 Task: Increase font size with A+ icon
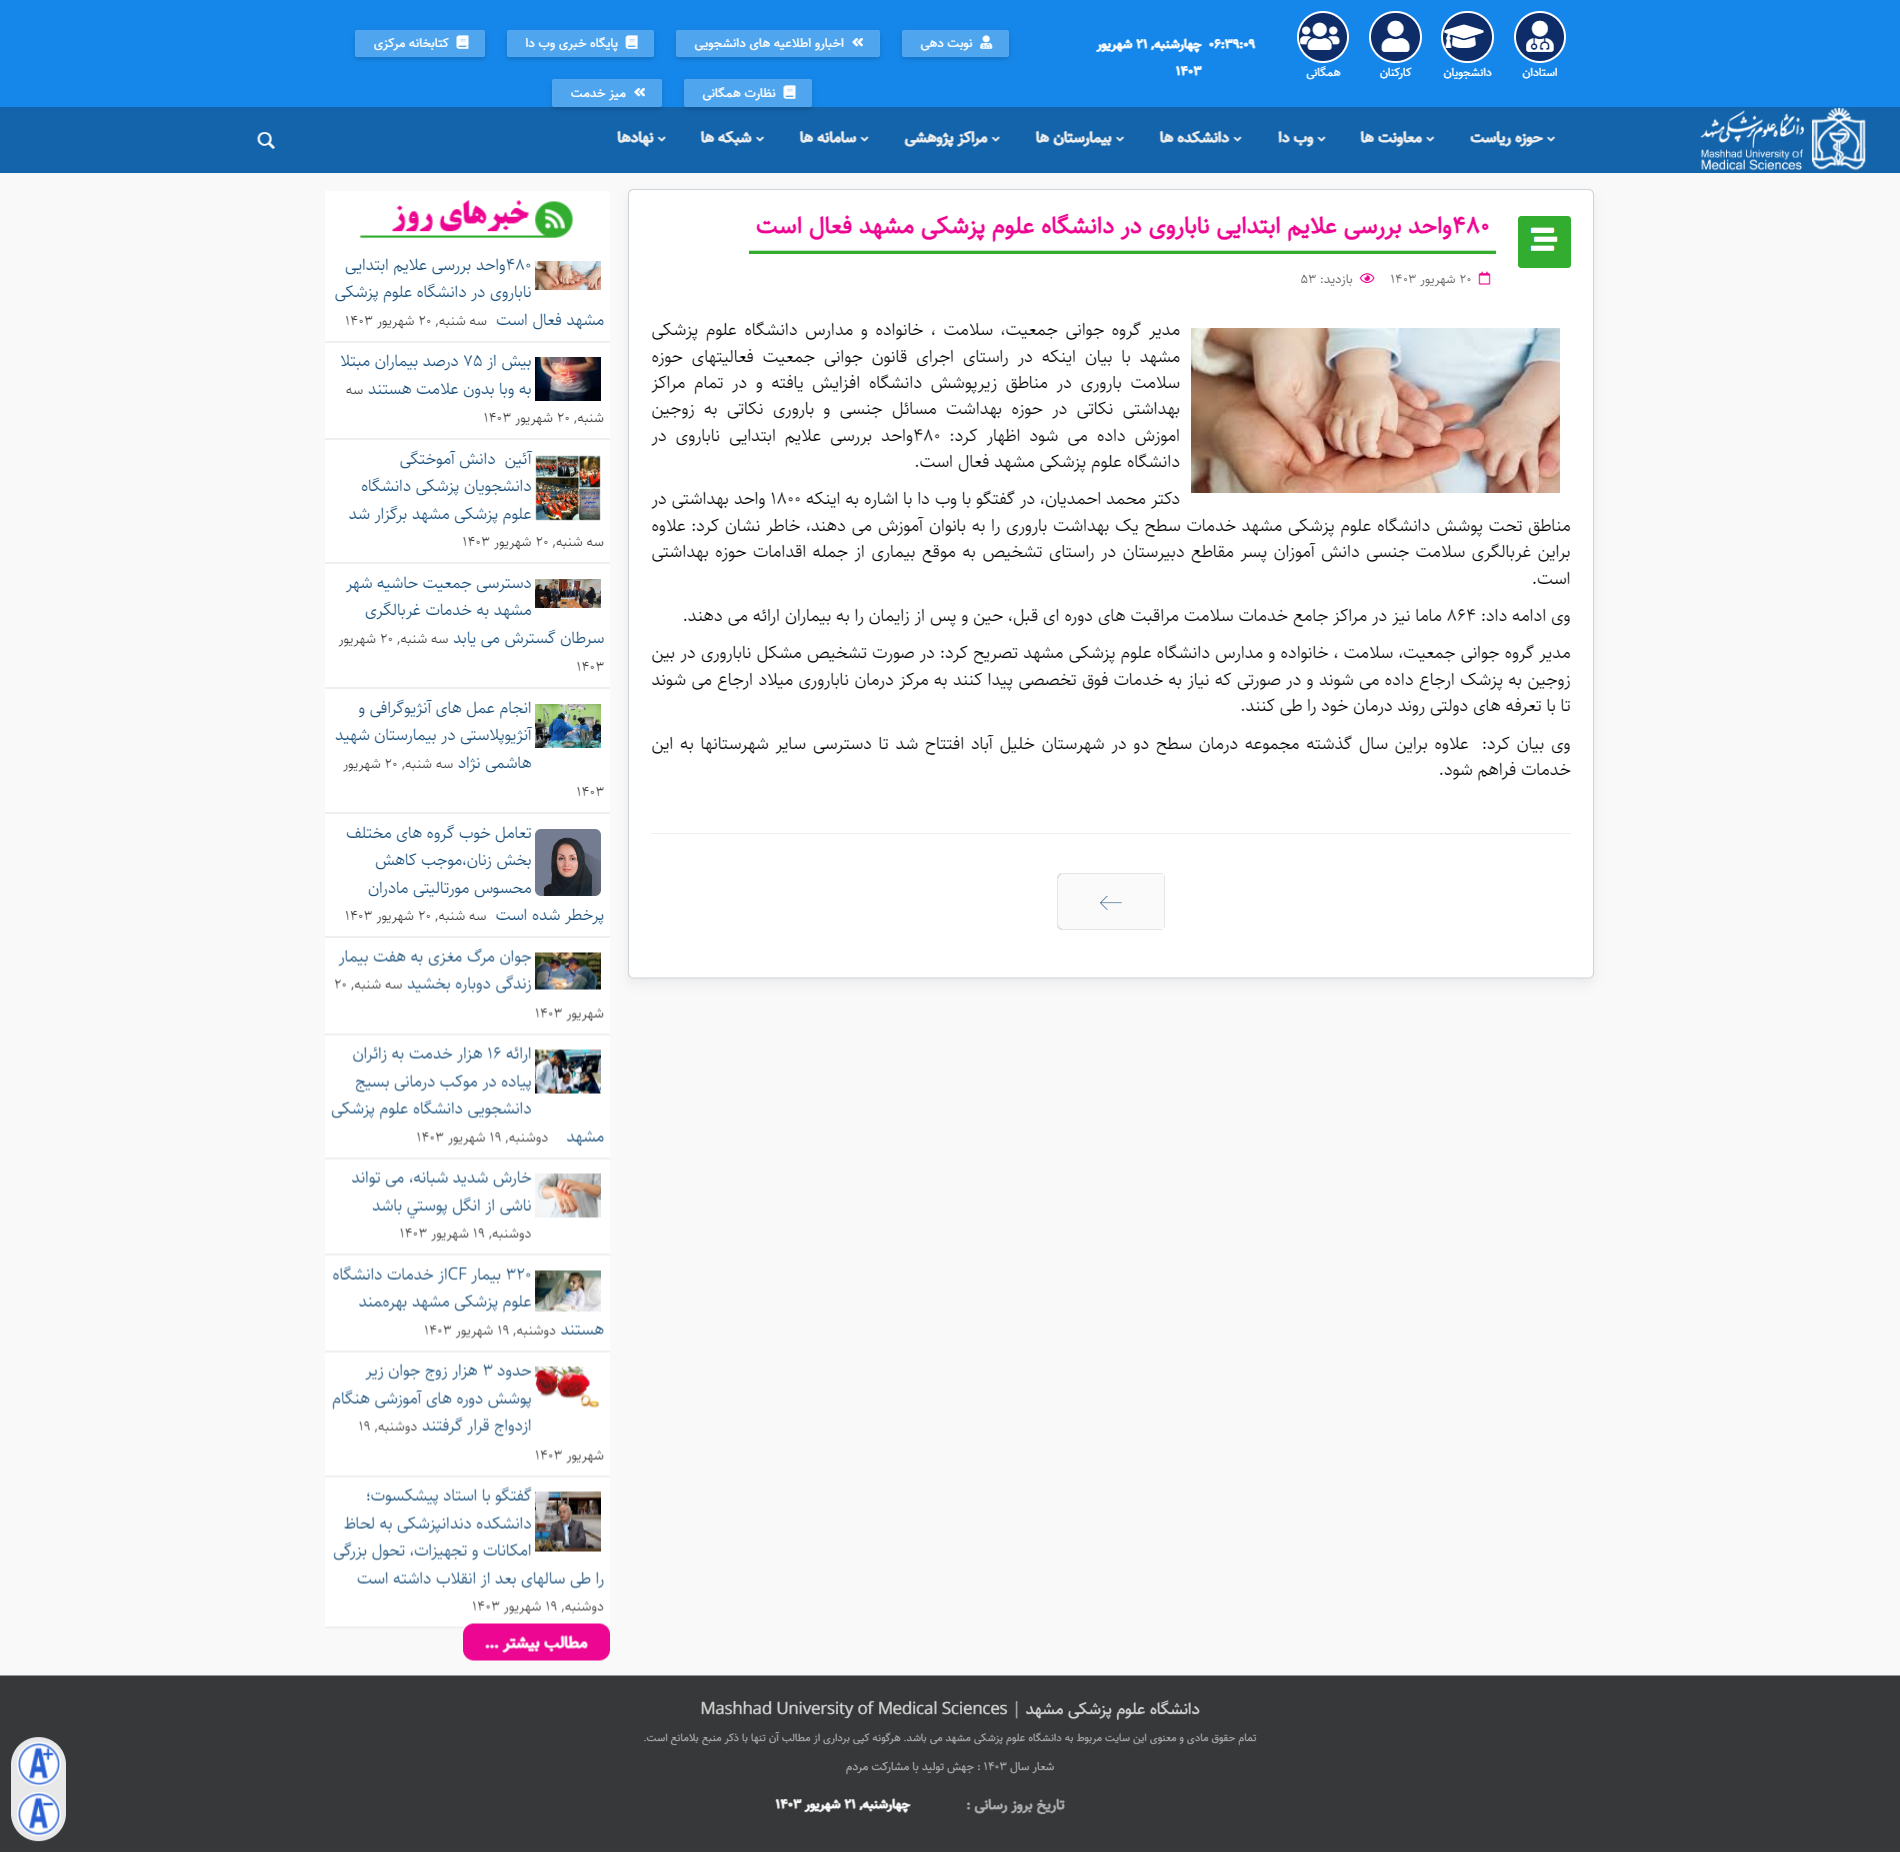39,1763
